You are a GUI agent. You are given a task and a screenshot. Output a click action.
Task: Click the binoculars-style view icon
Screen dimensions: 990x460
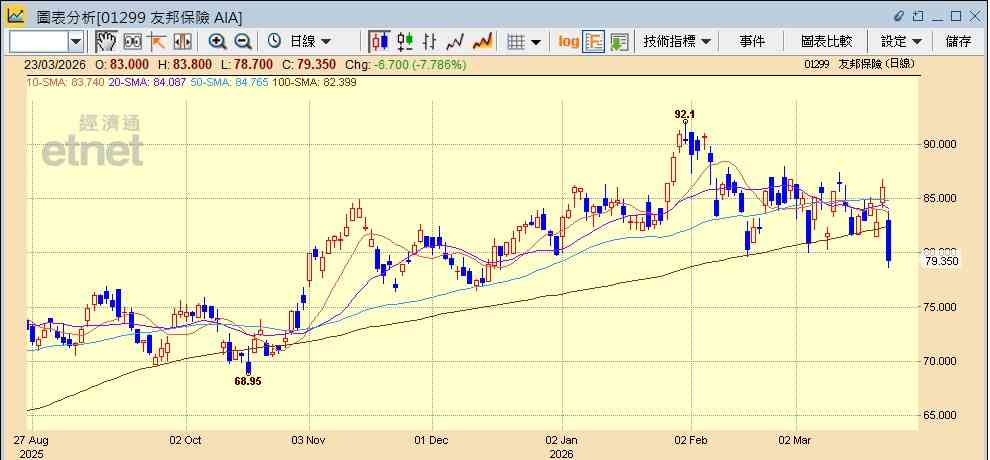coord(133,42)
